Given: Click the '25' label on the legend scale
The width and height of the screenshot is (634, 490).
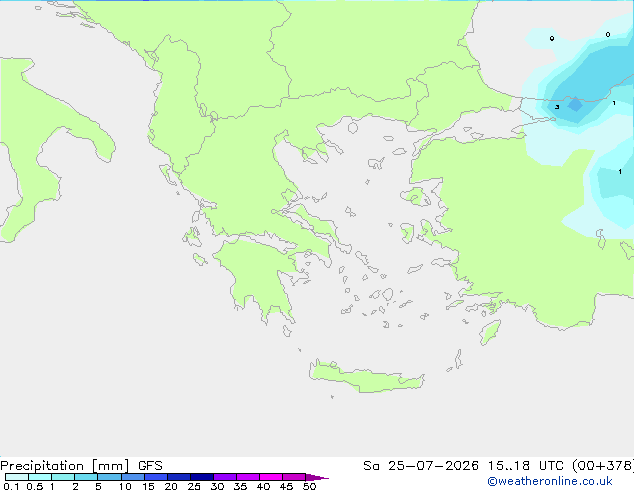Looking at the screenshot, I should click(194, 486).
